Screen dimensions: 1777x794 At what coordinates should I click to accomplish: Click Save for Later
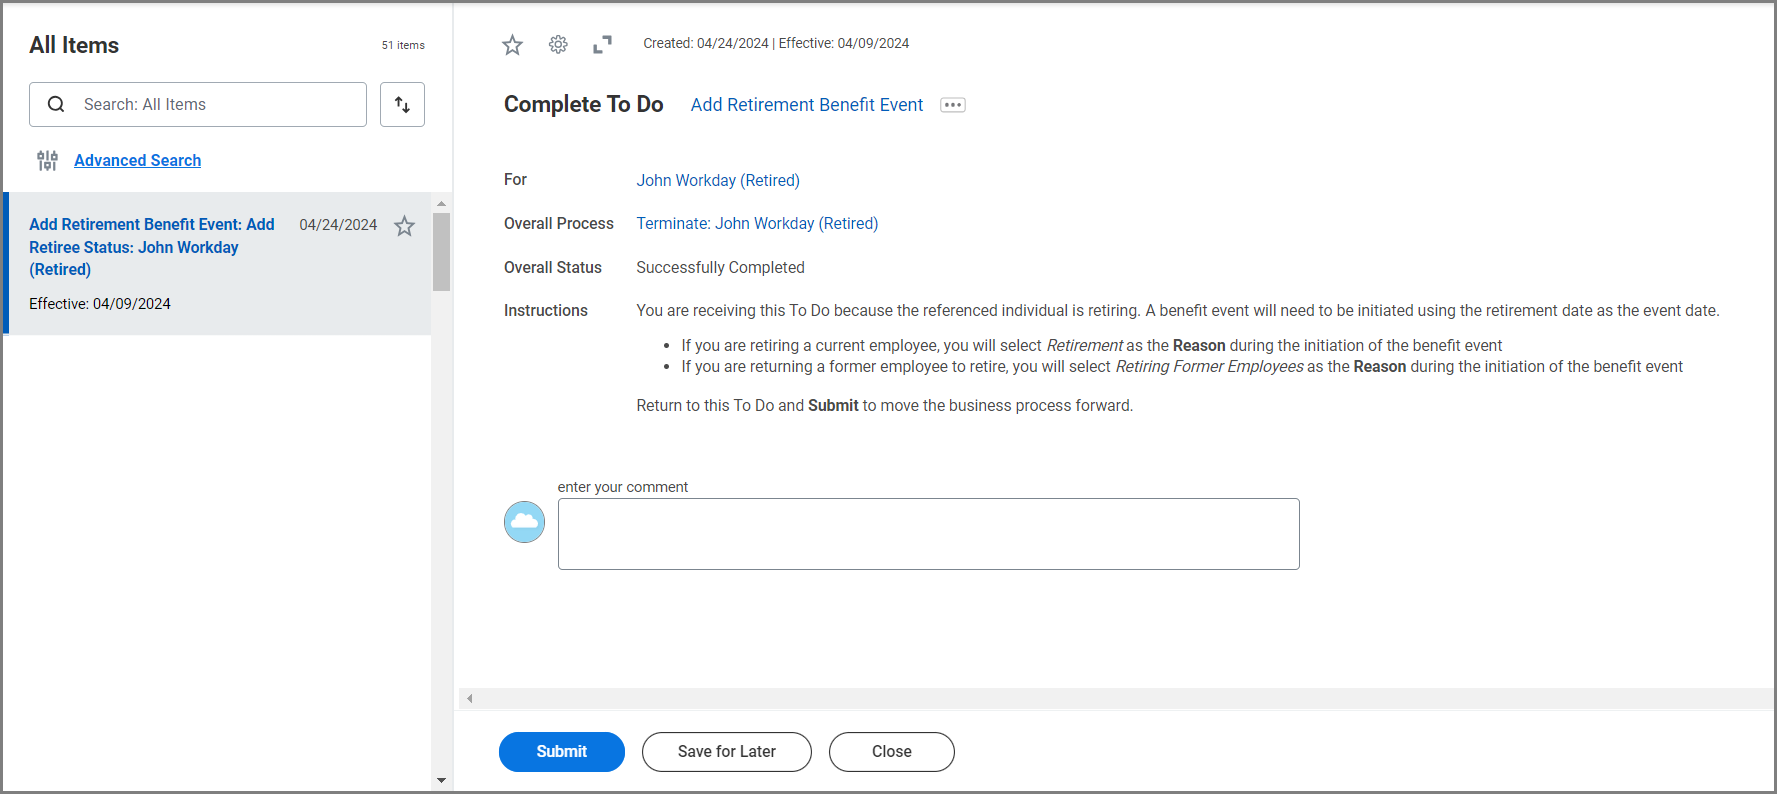pos(727,752)
